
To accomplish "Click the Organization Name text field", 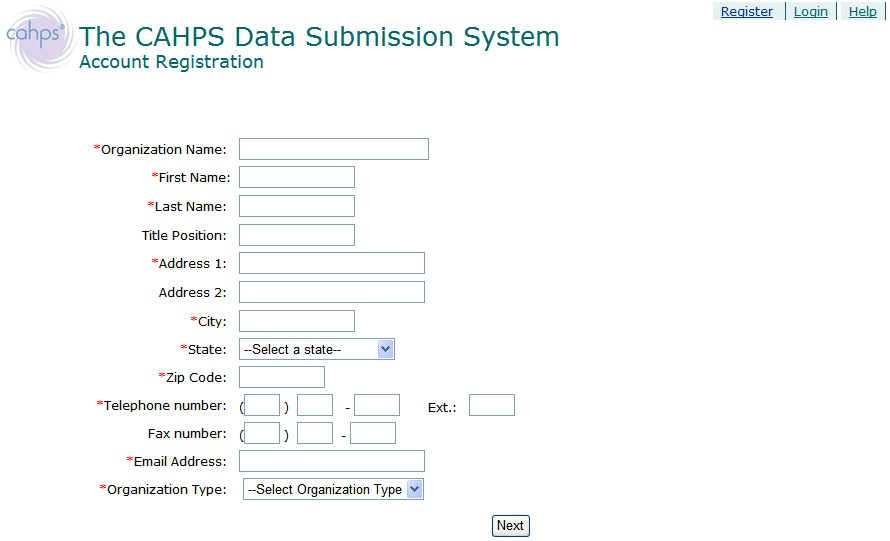I will pos(333,149).
